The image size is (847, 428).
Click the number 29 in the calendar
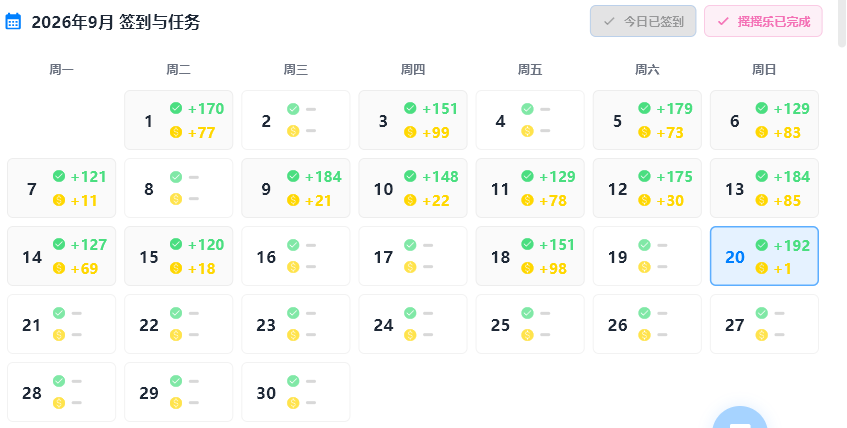pyautogui.click(x=149, y=393)
